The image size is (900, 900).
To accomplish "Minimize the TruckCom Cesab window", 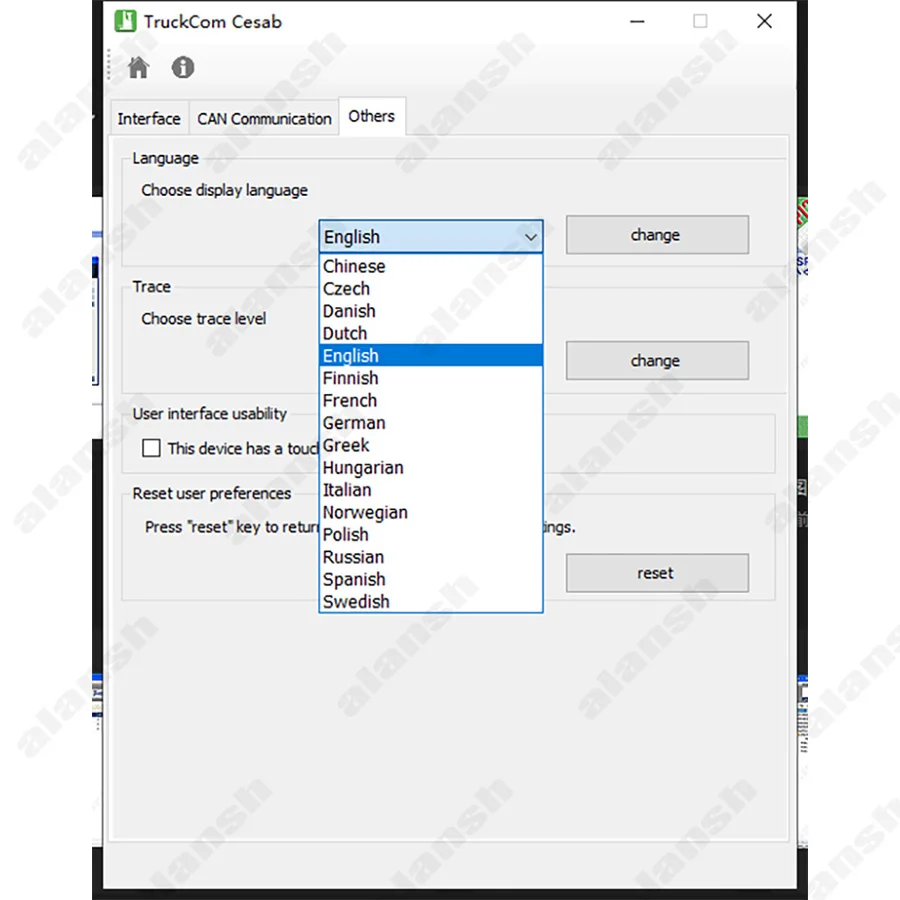I will pos(637,22).
